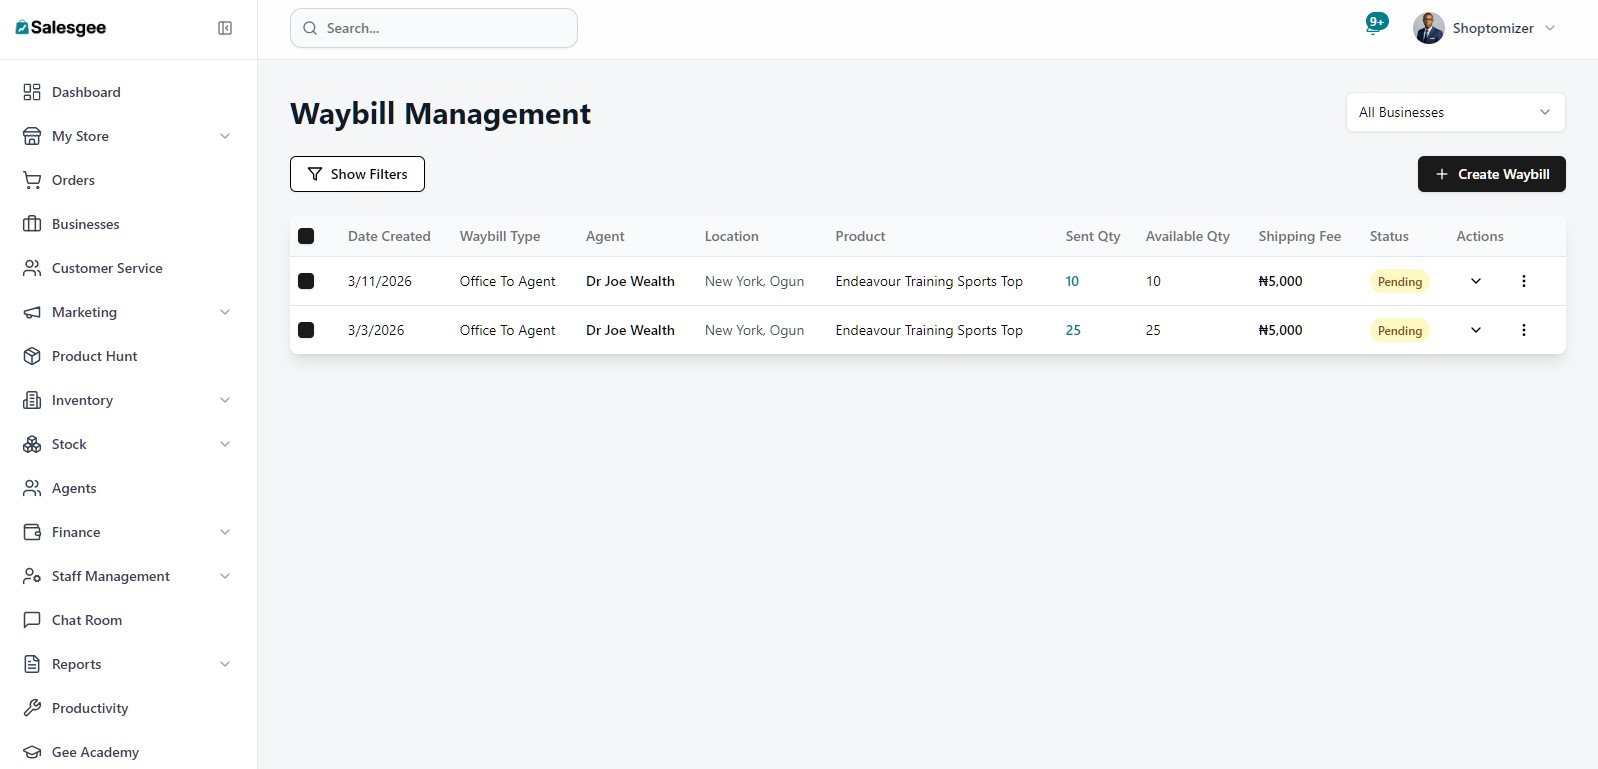The height and width of the screenshot is (769, 1598).
Task: Expand the Finance submenu chevron
Action: (225, 532)
